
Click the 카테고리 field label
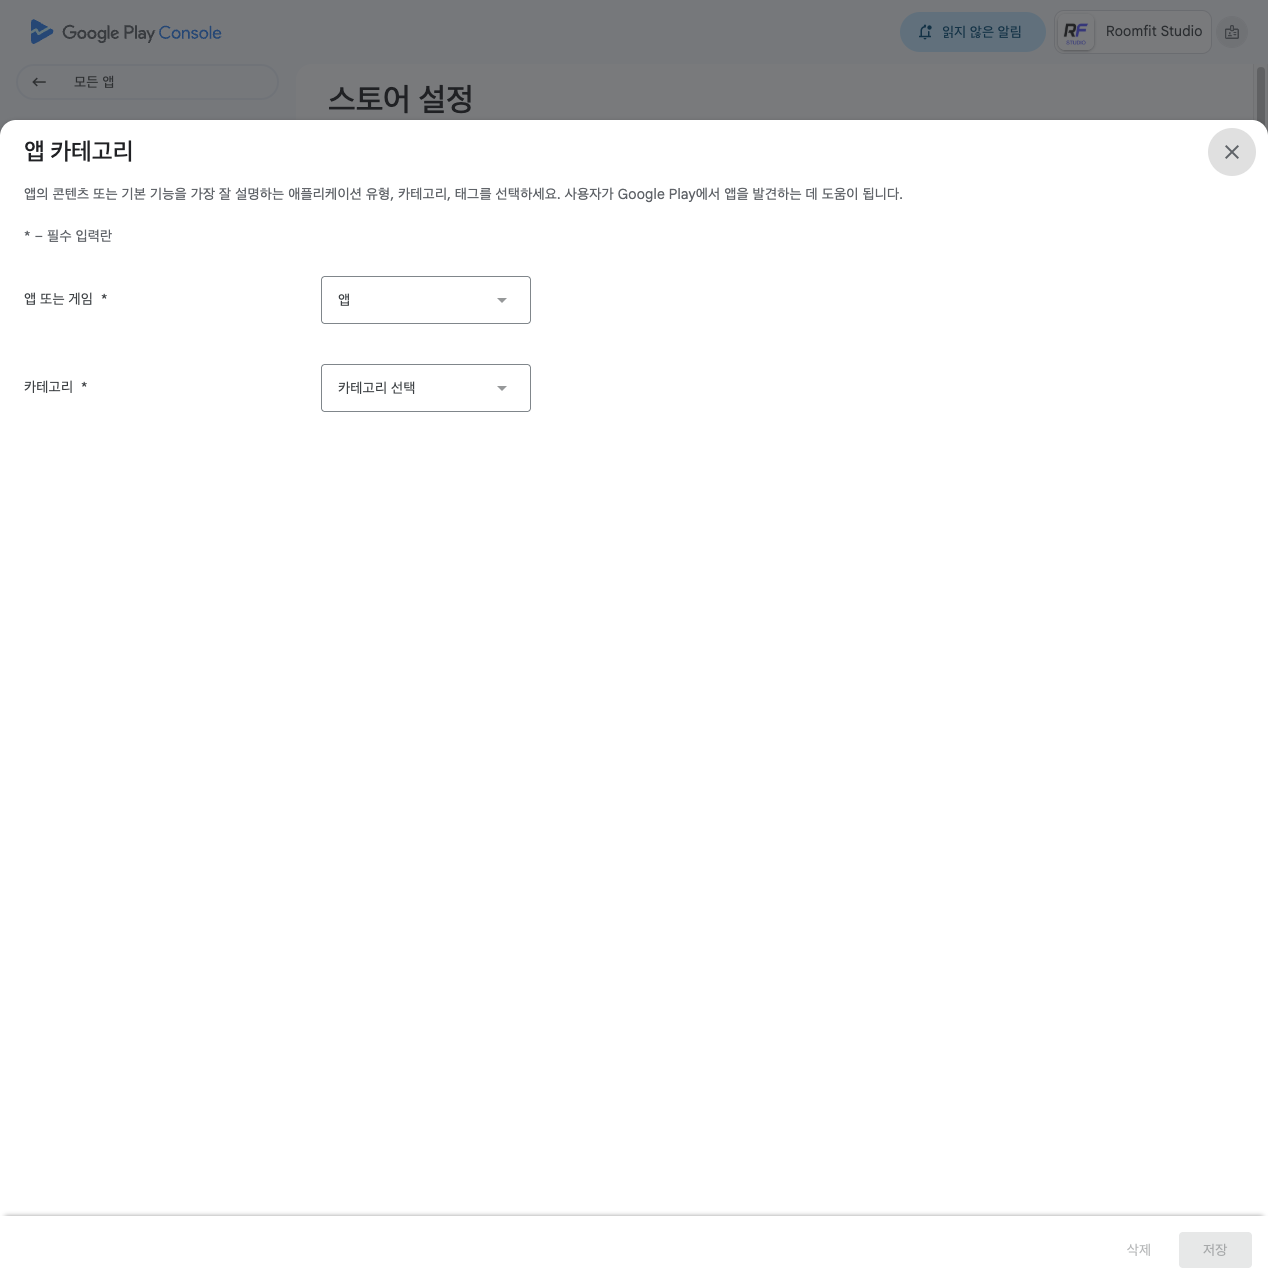pos(49,387)
